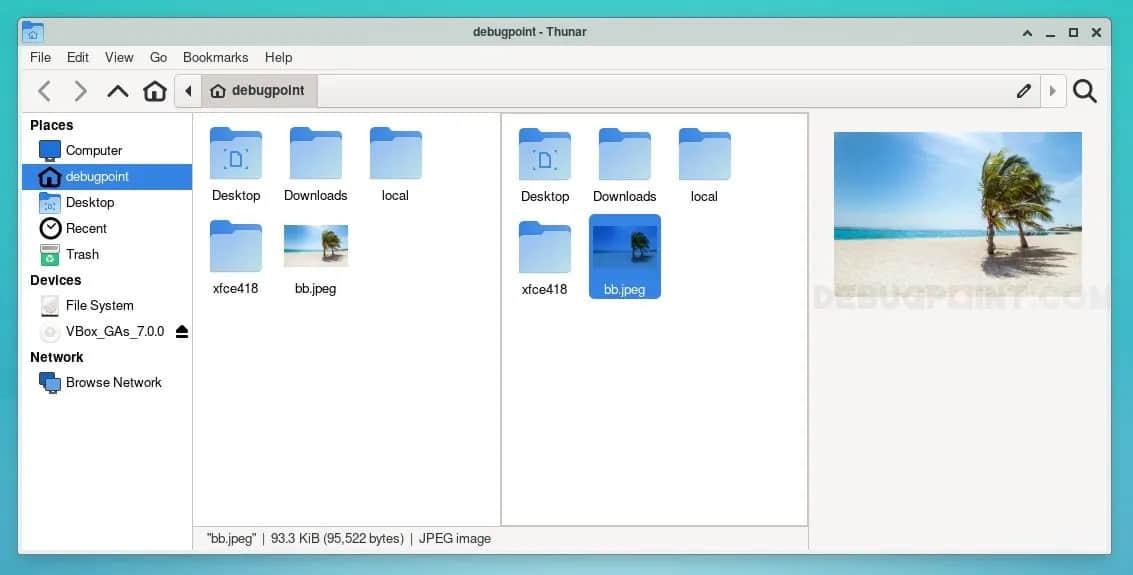The image size is (1133, 575).
Task: Select Browse Network in sidebar
Action: 113,382
